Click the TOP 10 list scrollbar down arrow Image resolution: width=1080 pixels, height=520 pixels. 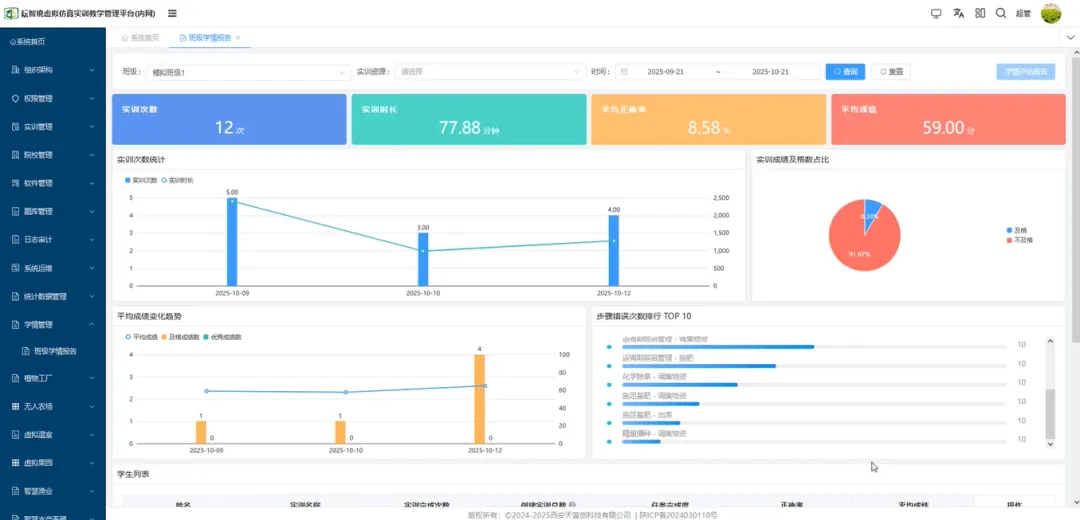click(1050, 444)
